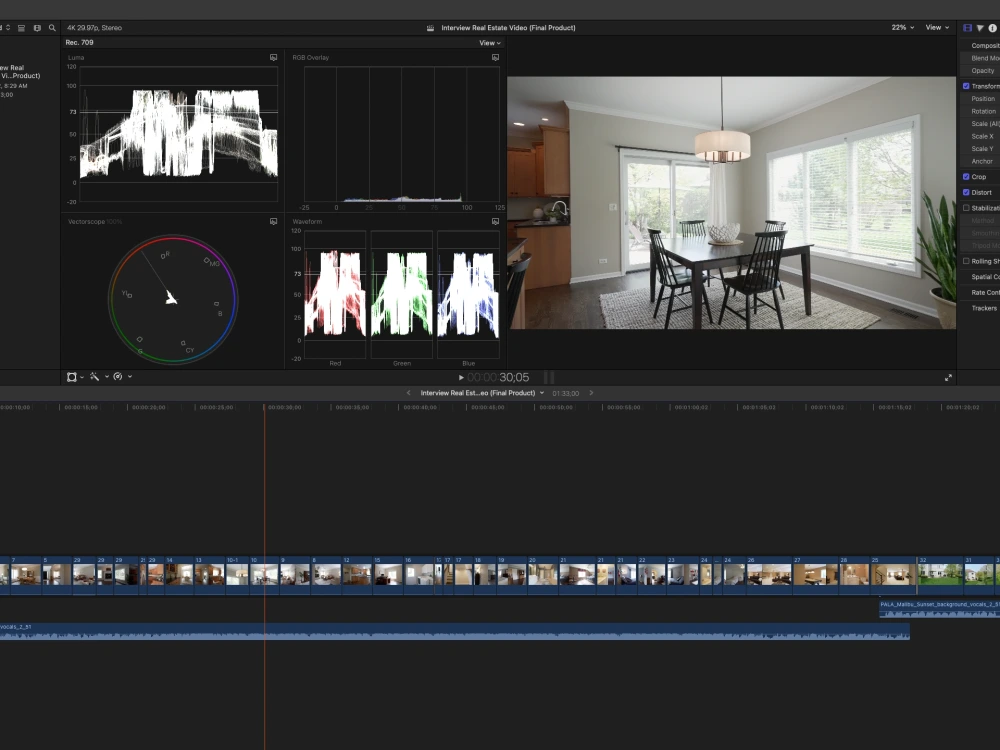
Task: Click the 4K 29.97p, Stereo format label
Action: (x=94, y=28)
